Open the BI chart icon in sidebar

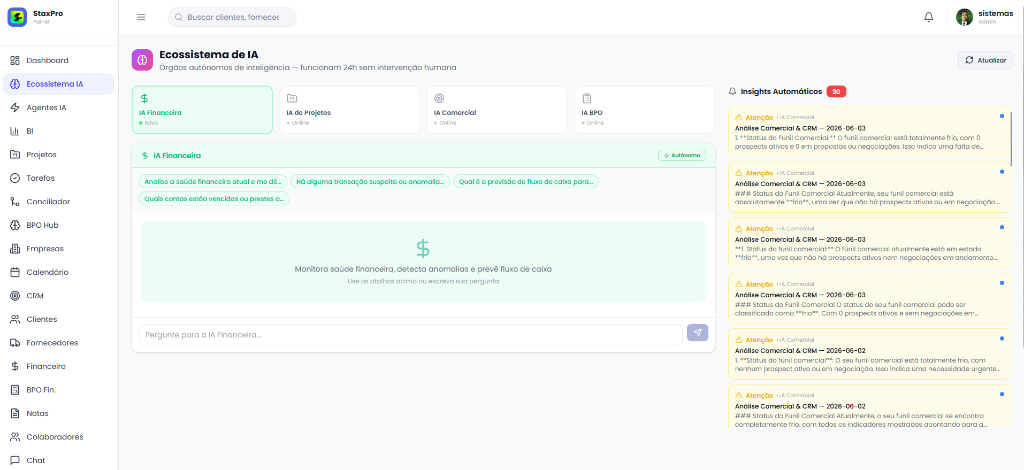point(15,131)
